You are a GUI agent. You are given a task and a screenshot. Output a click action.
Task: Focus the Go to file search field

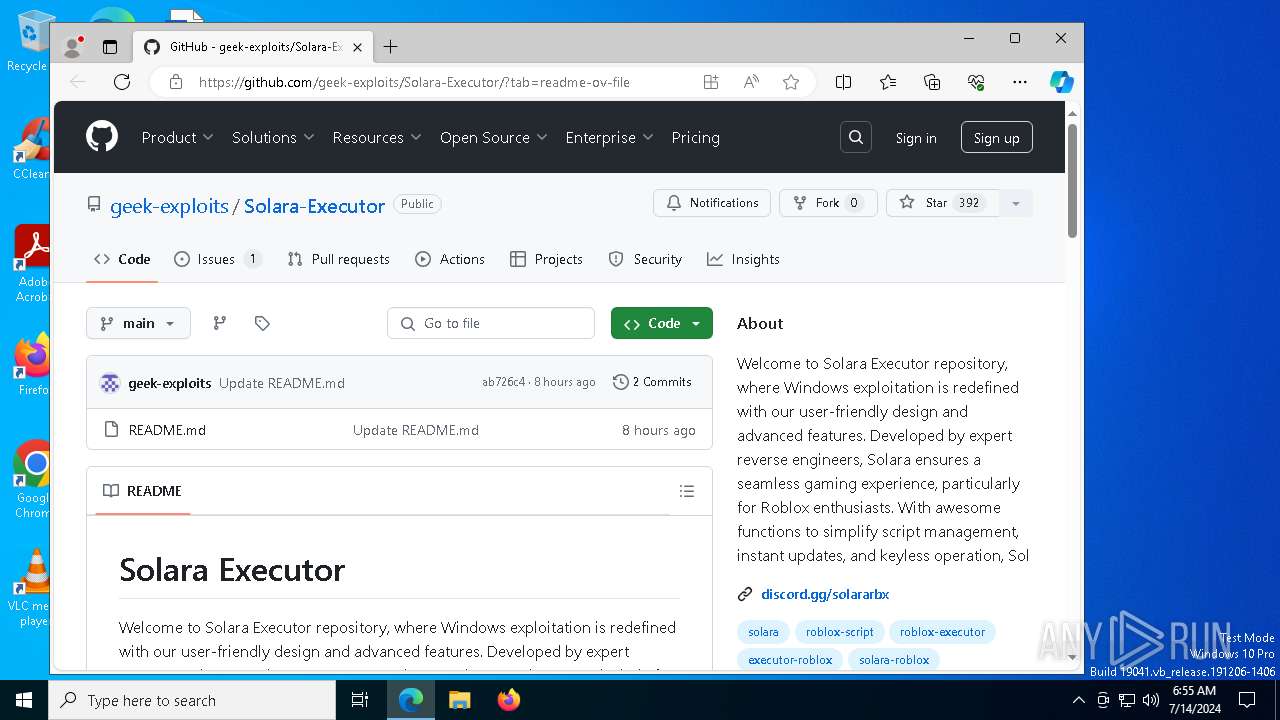tap(491, 323)
